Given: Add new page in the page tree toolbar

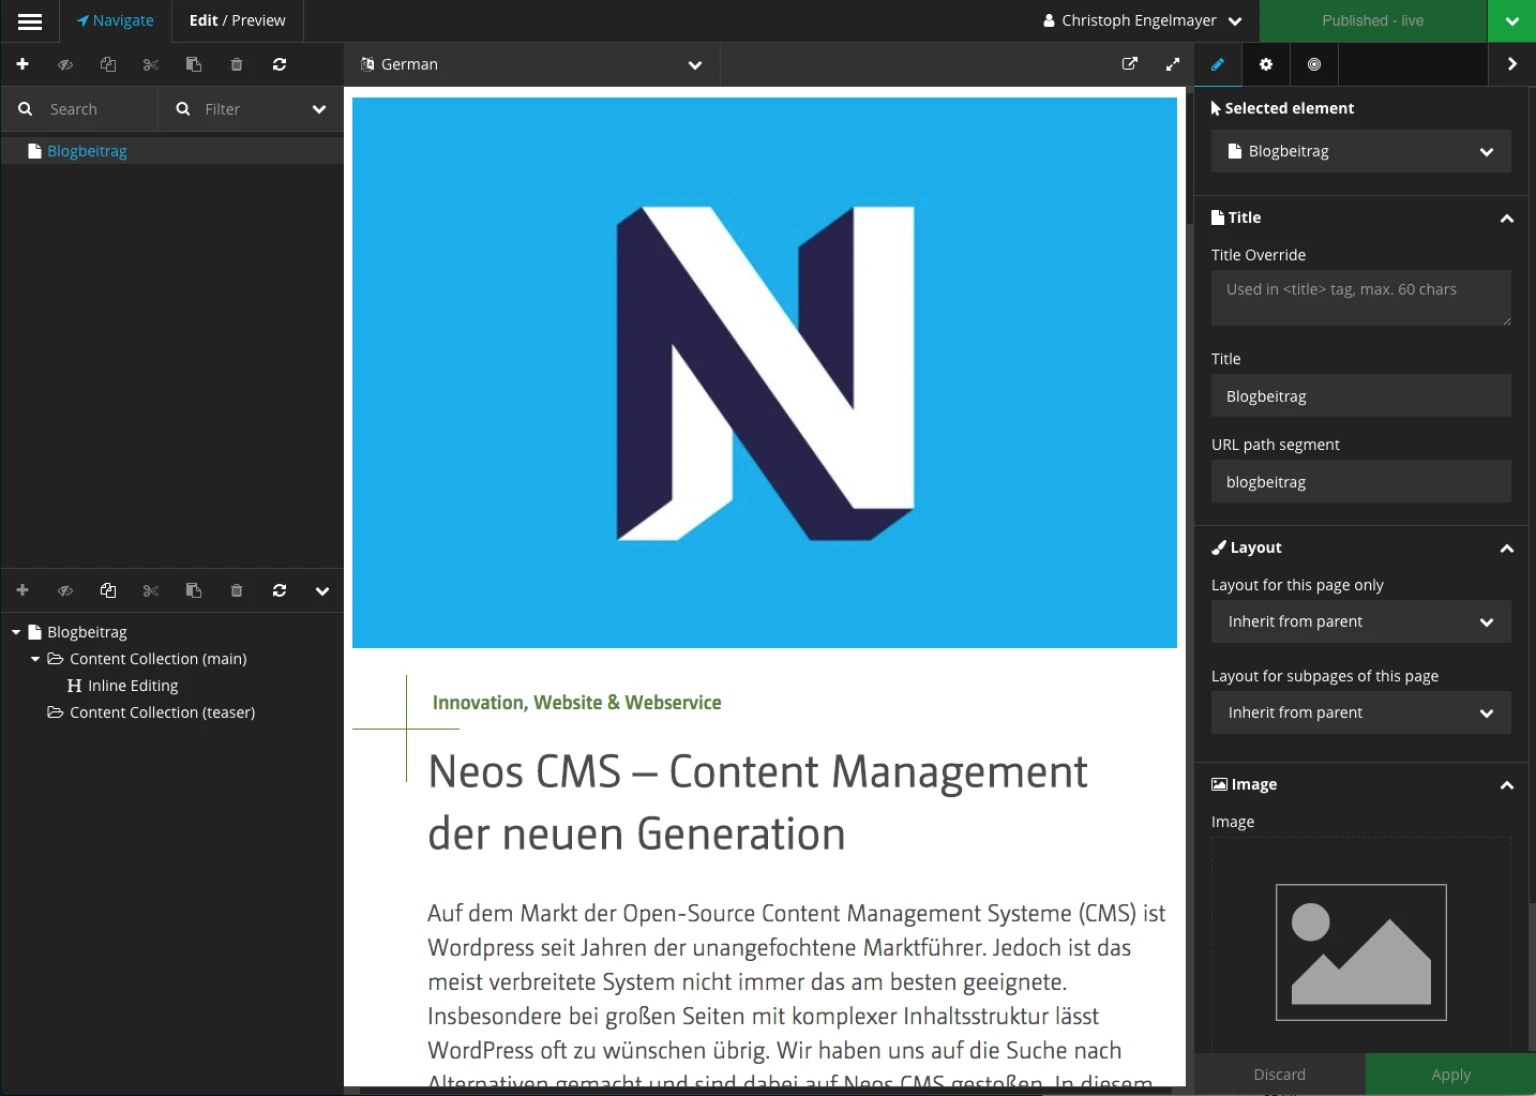Looking at the screenshot, I should [x=22, y=64].
